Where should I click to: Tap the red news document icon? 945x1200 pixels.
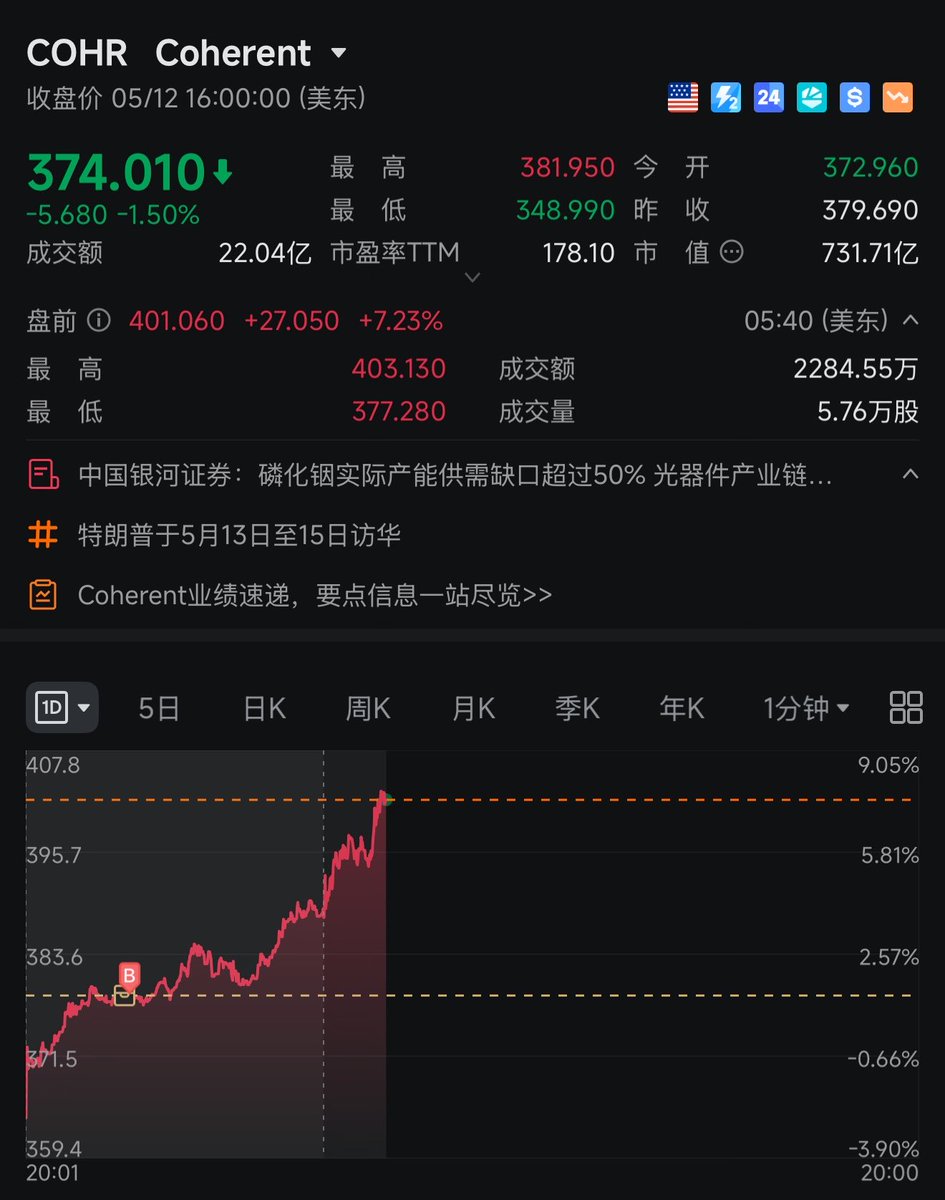43,475
